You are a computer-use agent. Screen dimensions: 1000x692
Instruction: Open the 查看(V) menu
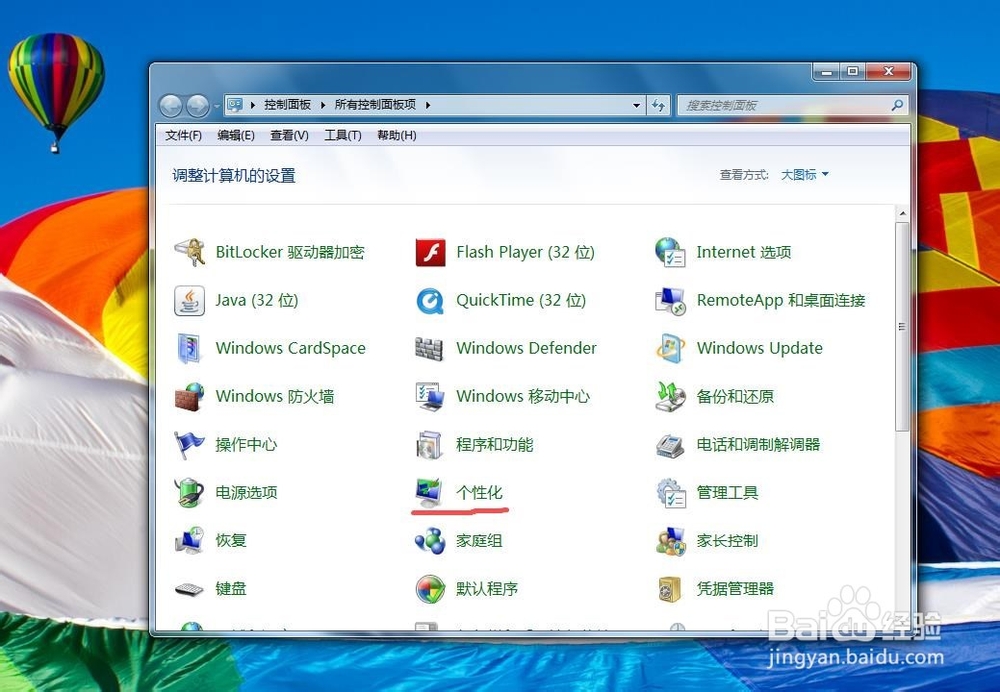pos(288,135)
